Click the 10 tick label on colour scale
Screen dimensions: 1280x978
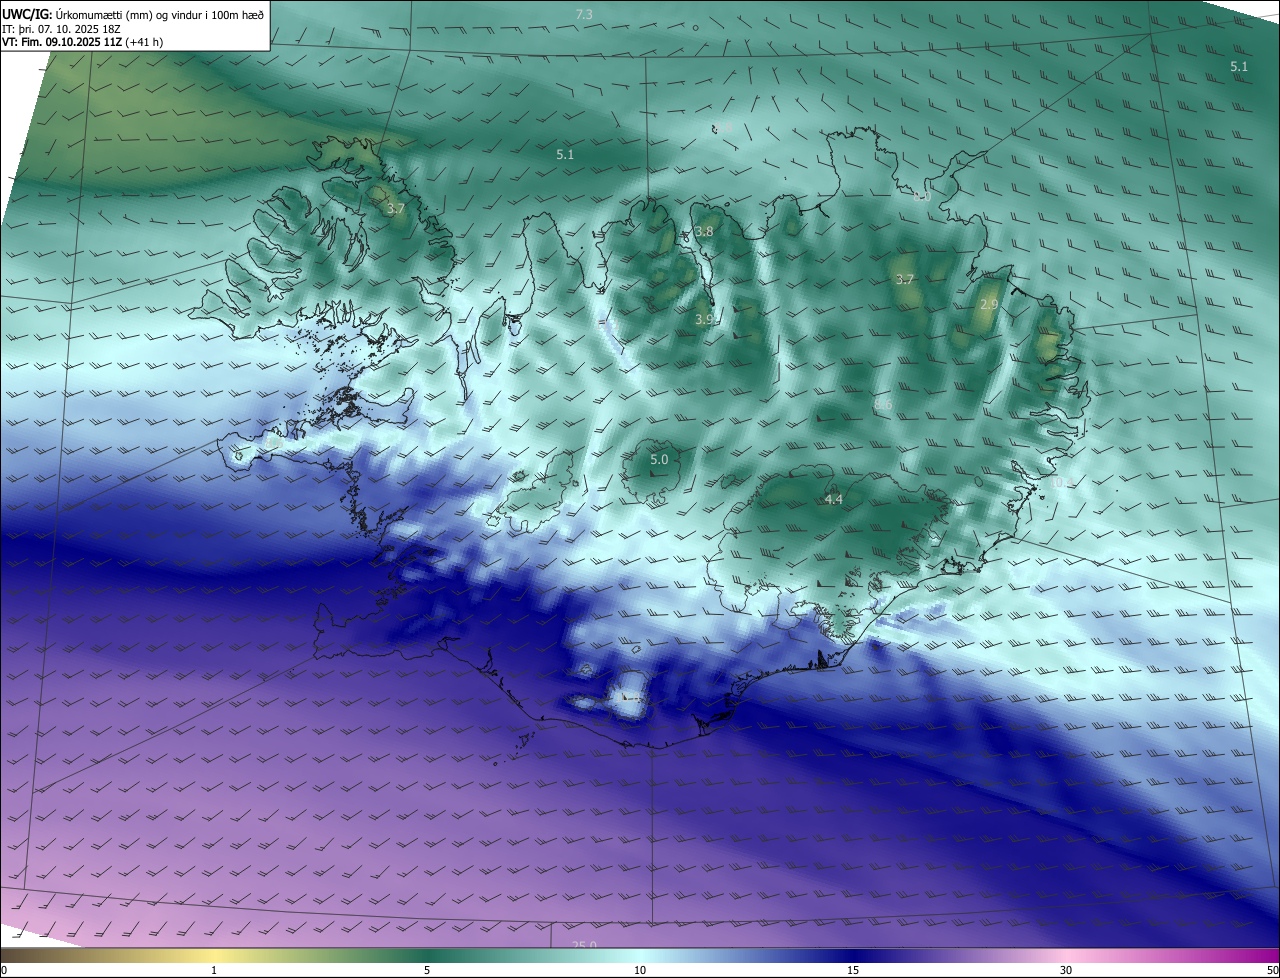pyautogui.click(x=640, y=970)
